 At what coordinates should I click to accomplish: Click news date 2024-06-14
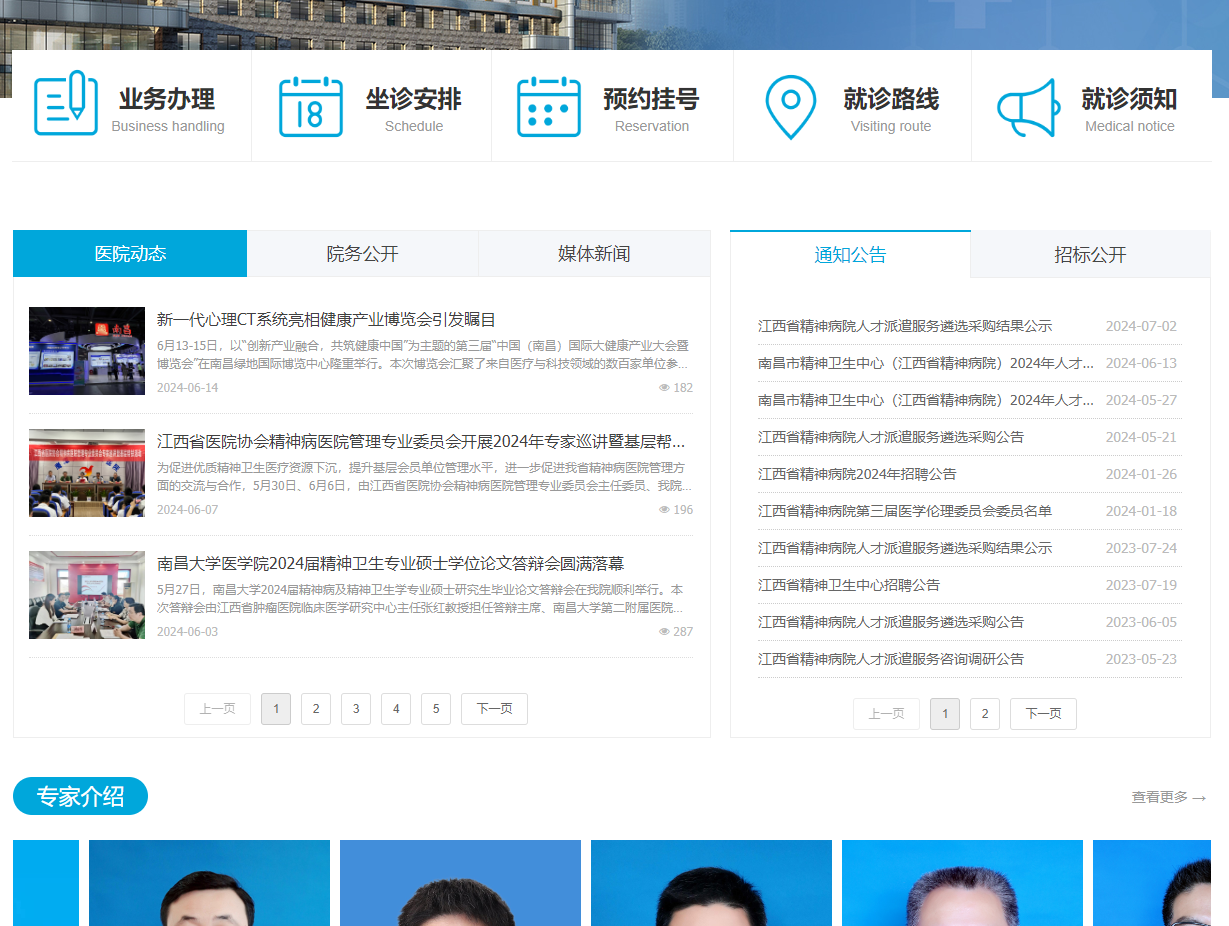187,388
